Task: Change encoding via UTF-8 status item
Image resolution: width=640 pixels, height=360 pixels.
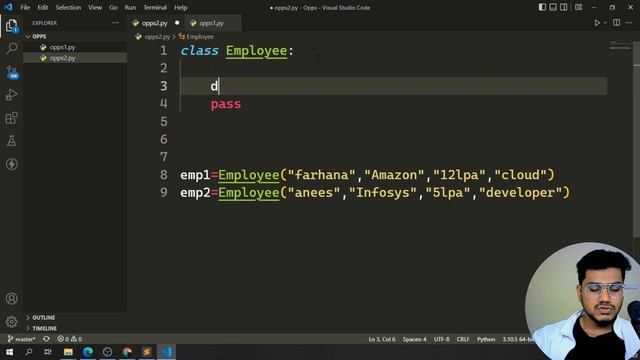Action: click(441, 339)
